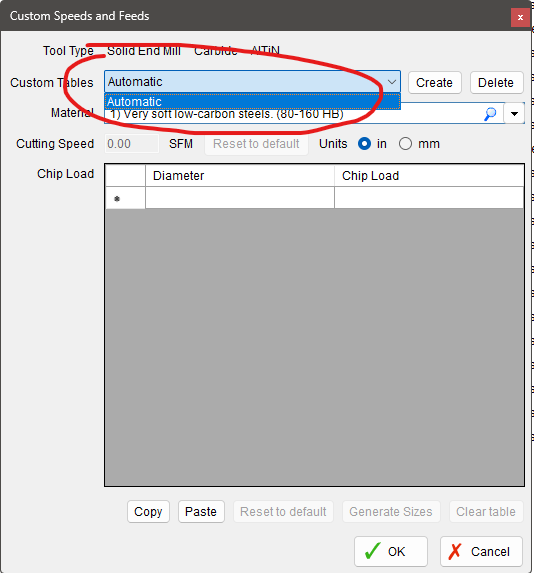Expand the Custom Tables dropdown arrow

(x=392, y=82)
